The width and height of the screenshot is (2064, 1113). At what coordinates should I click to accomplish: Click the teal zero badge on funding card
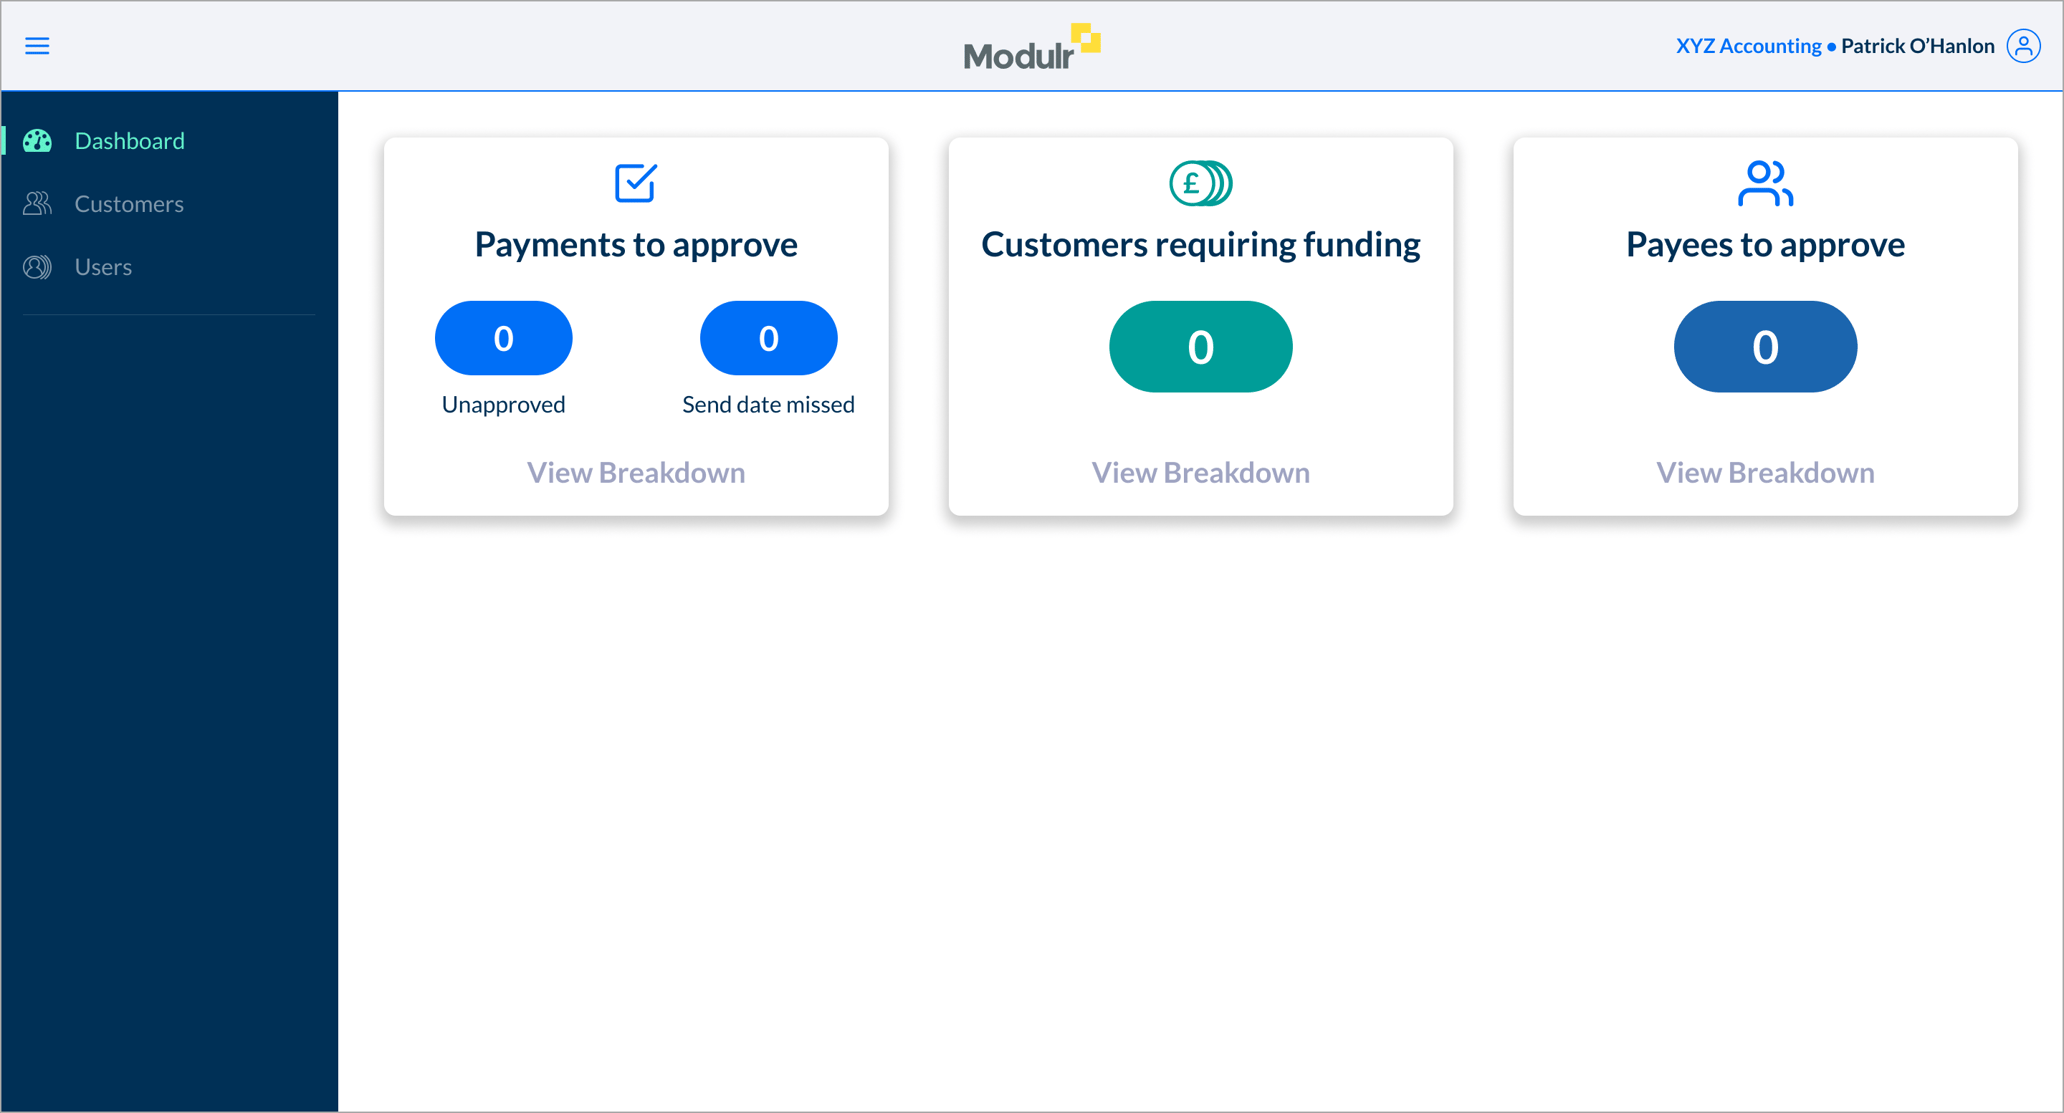(x=1200, y=347)
